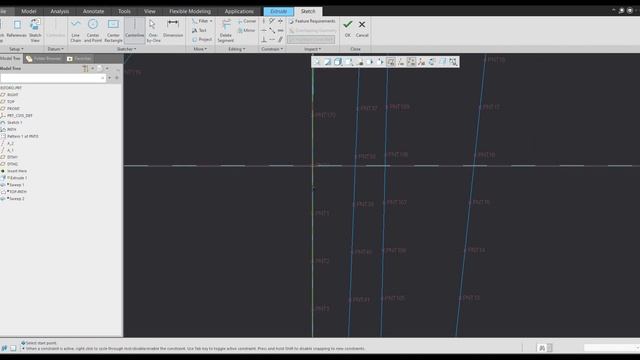This screenshot has height=360, width=640.
Task: Pick the Dimension tool
Action: (173, 29)
